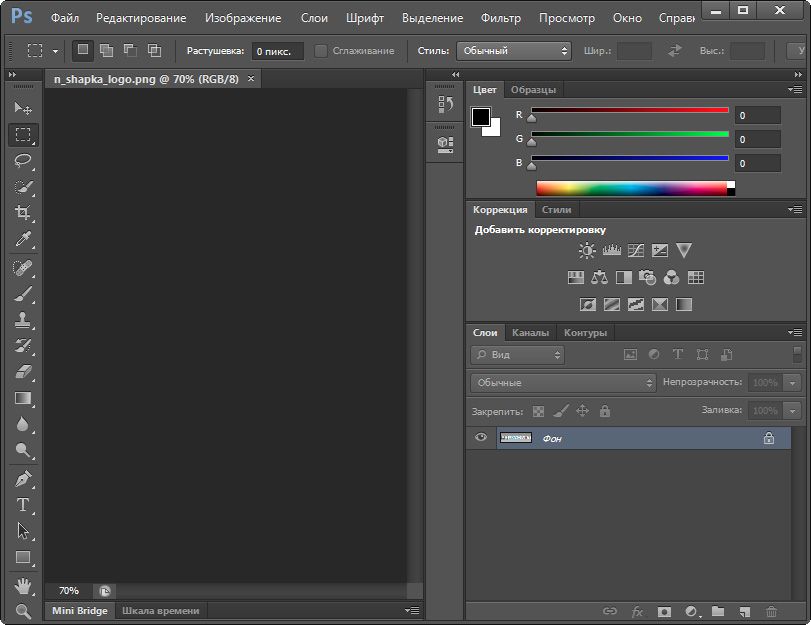
Task: Delete layer using the trash icon
Action: tap(771, 611)
